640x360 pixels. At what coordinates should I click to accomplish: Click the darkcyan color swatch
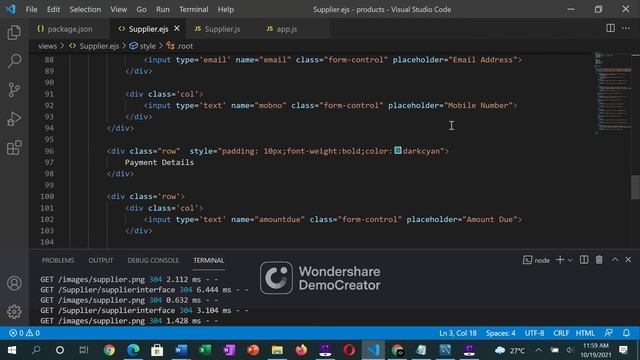click(x=398, y=151)
